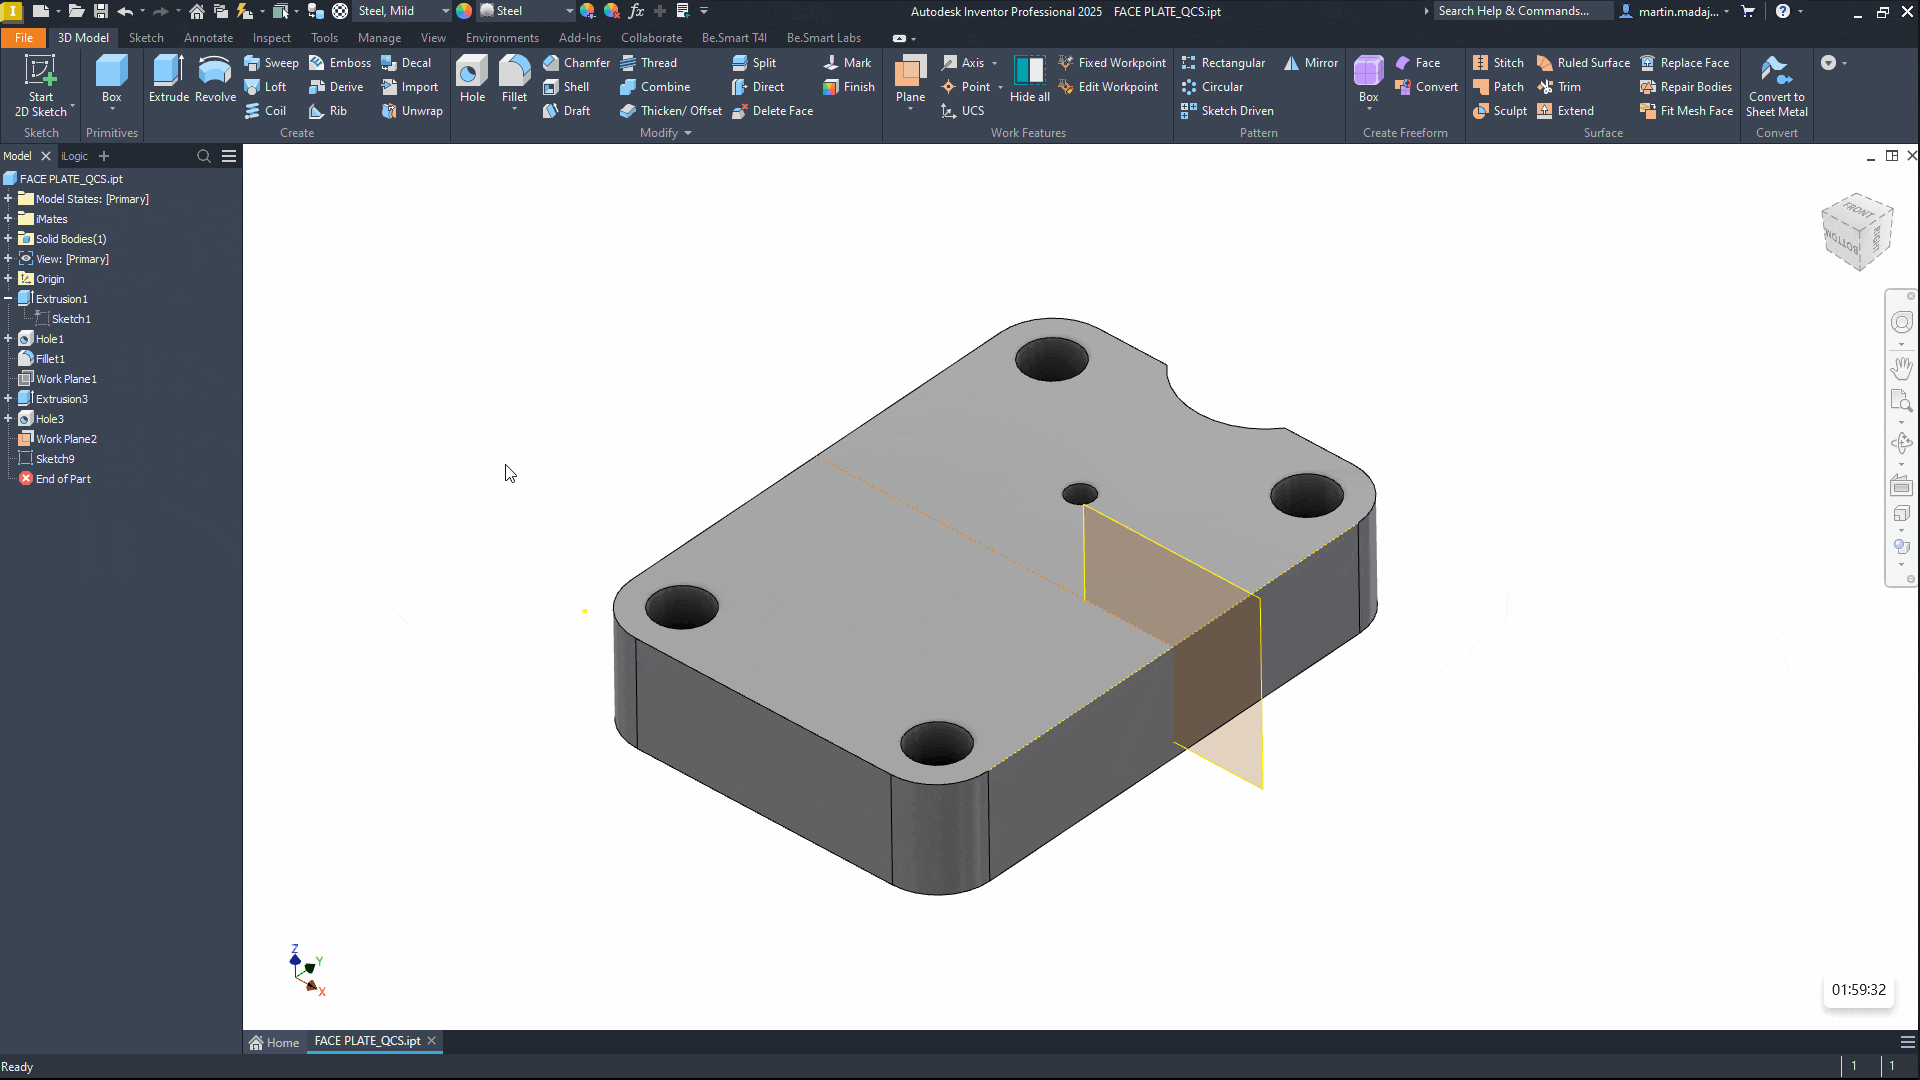The width and height of the screenshot is (1920, 1080).
Task: Expand the Solid Bodies(1) folder
Action: coord(8,238)
